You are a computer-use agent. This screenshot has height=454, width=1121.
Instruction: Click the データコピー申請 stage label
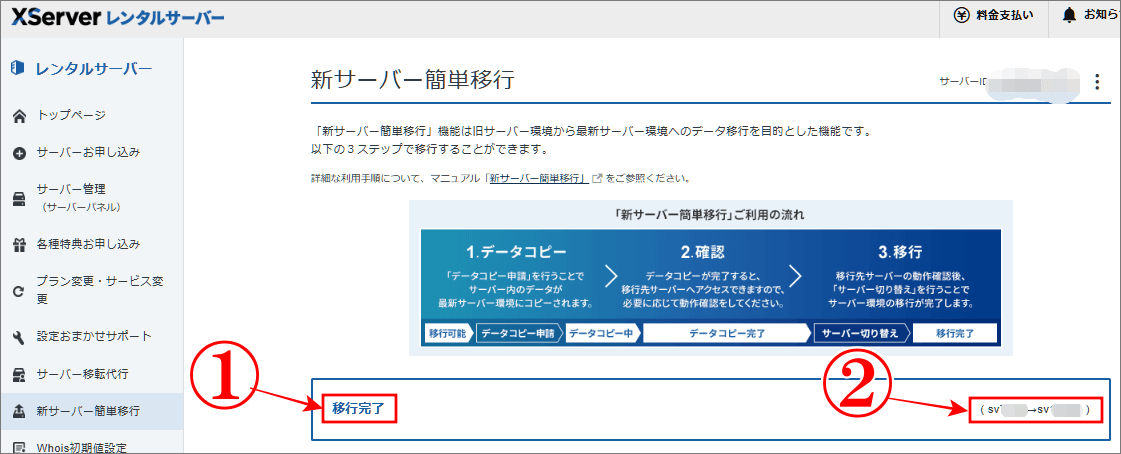[517, 334]
